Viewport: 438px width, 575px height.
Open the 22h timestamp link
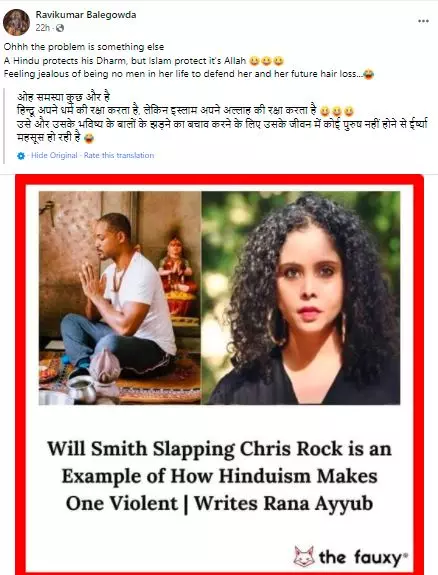[43, 28]
